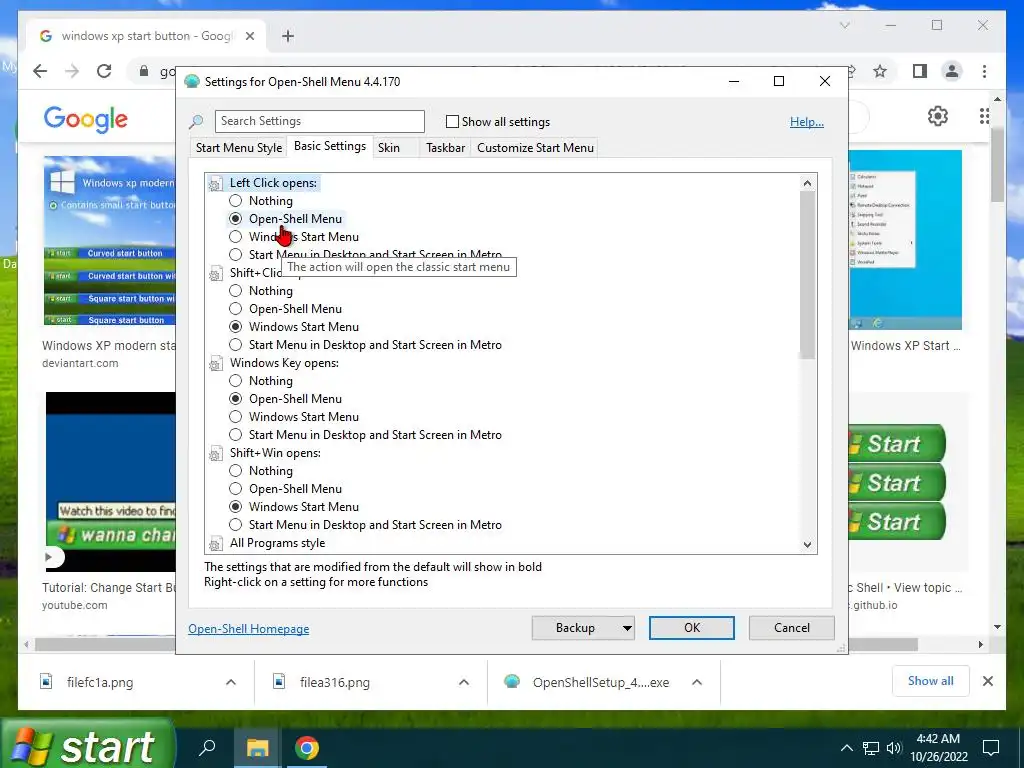Open the notification center icon
1024x768 pixels.
pyautogui.click(x=991, y=748)
